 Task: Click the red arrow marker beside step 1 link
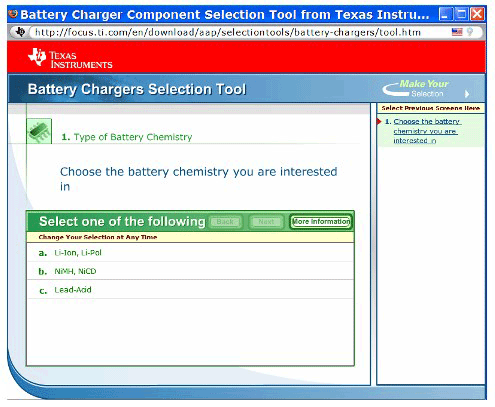point(379,121)
